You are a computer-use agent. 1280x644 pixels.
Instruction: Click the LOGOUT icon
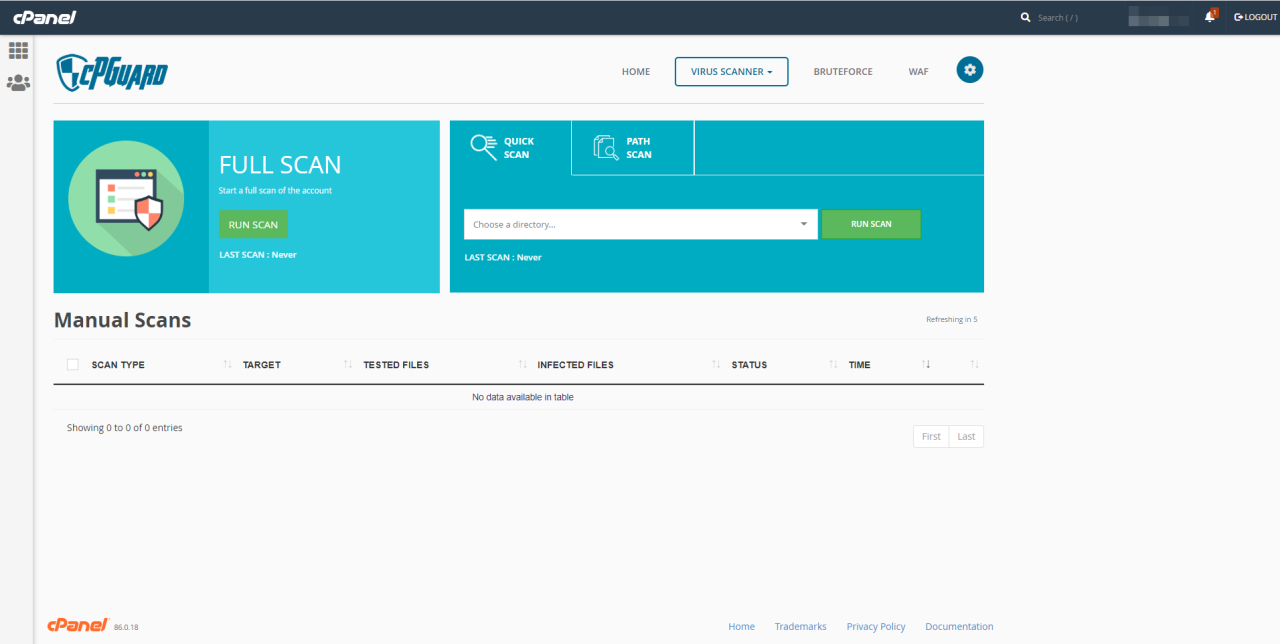1235,17
